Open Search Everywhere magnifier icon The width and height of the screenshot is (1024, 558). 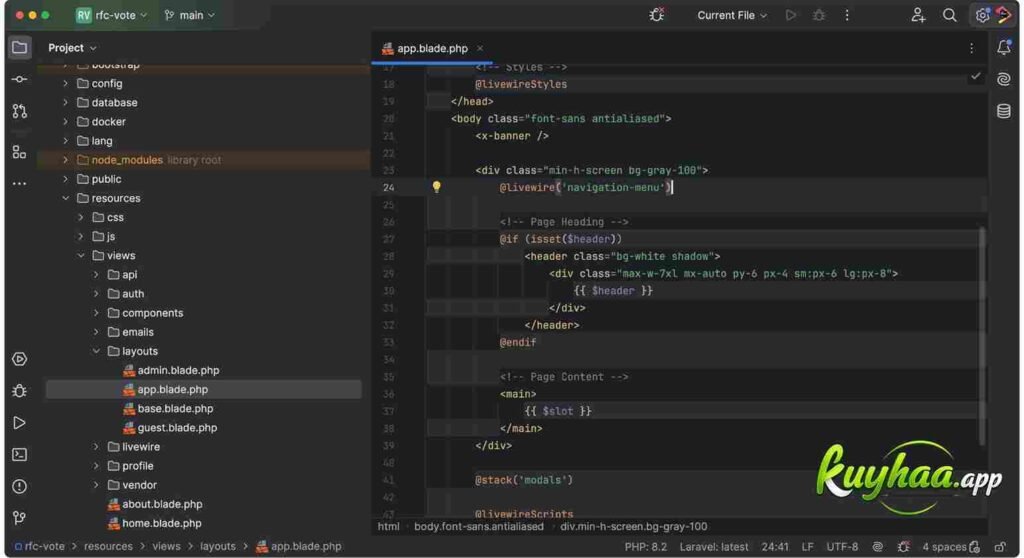pos(950,15)
